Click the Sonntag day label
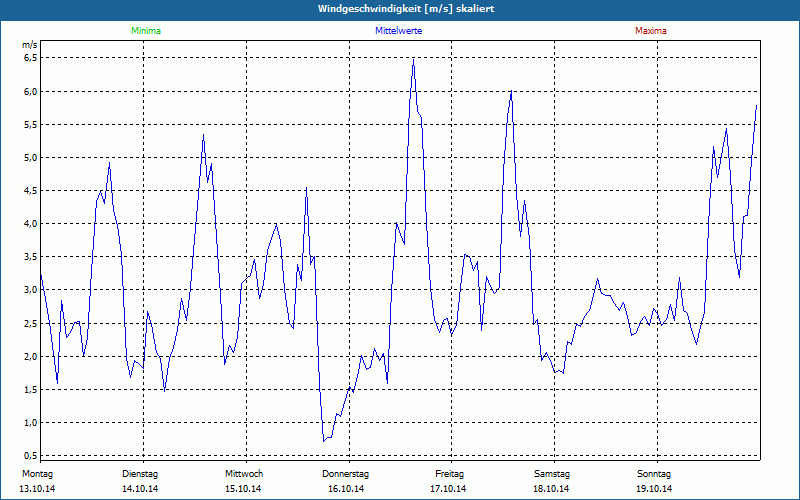The width and height of the screenshot is (800, 500). coord(654,474)
